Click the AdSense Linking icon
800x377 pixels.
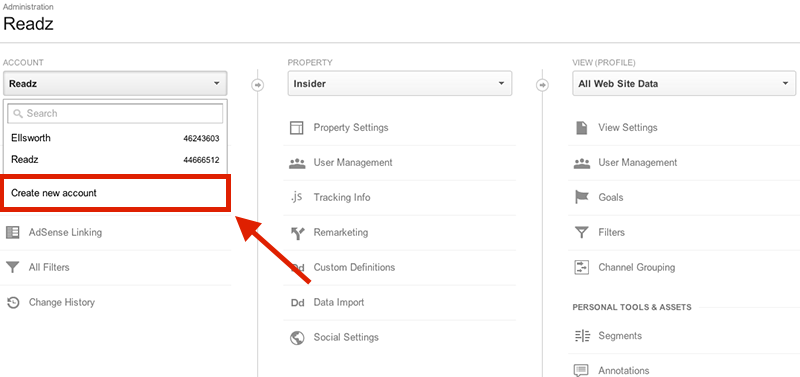tap(13, 233)
